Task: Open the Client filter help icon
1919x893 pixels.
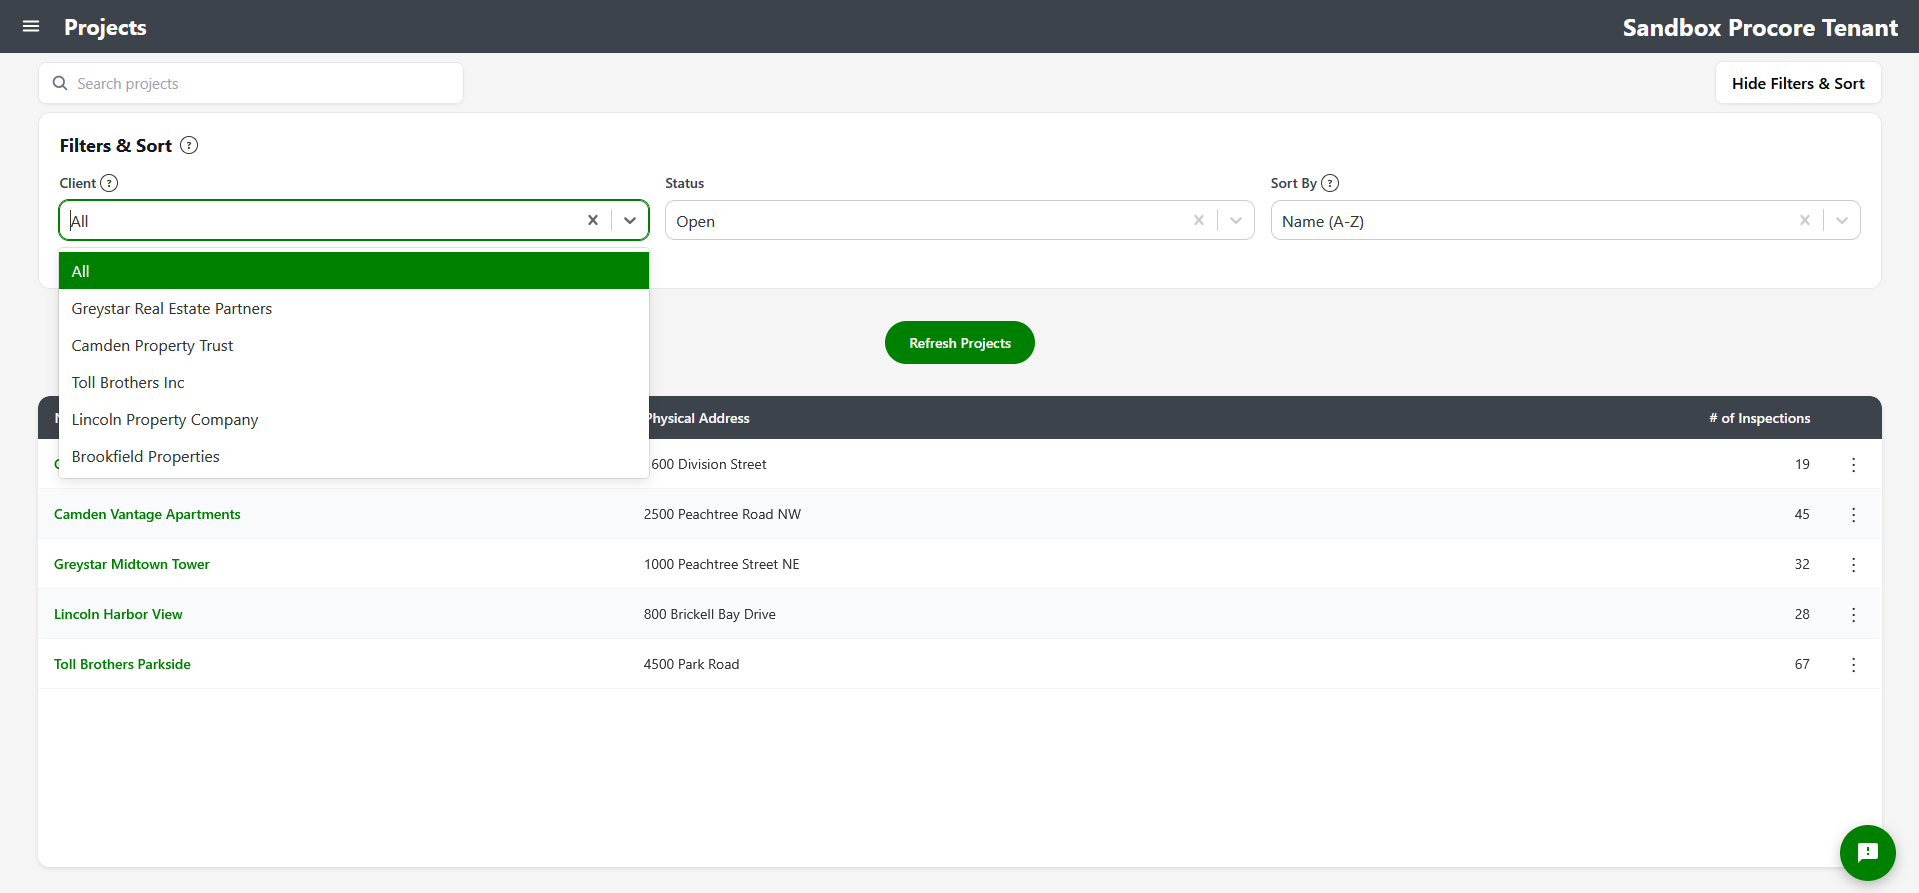Action: 109,183
